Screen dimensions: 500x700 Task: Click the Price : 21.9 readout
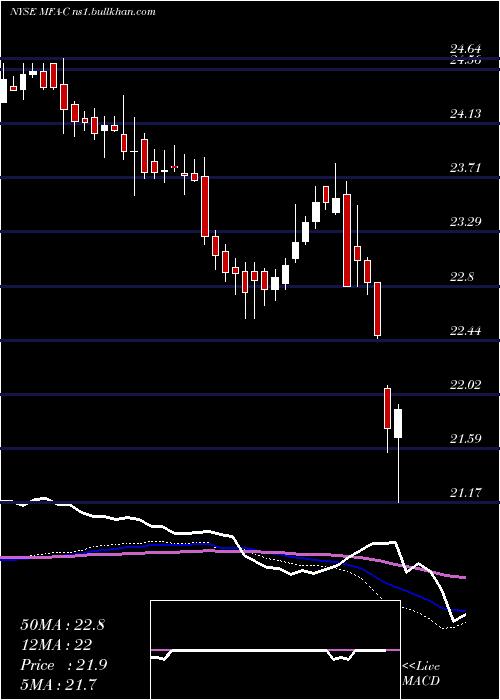point(62,665)
